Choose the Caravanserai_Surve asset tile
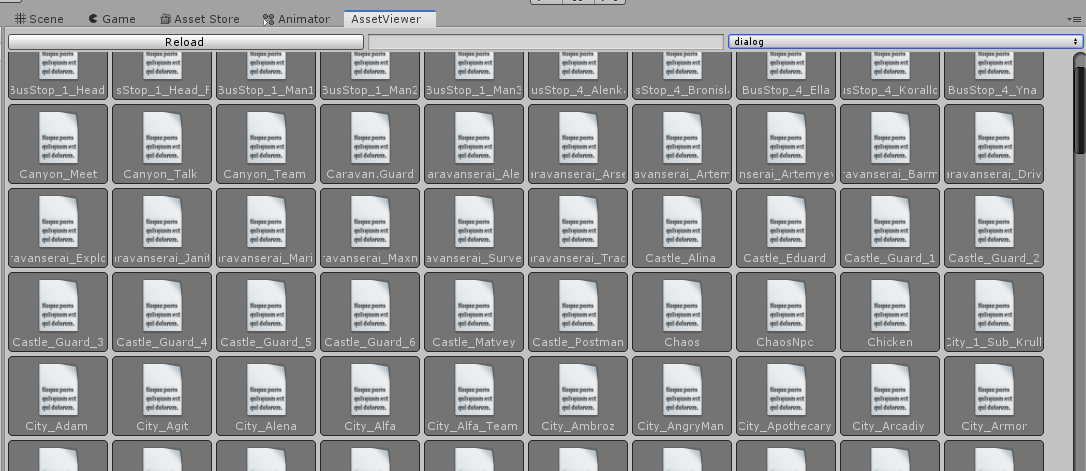The width and height of the screenshot is (1086, 471). pyautogui.click(x=474, y=228)
